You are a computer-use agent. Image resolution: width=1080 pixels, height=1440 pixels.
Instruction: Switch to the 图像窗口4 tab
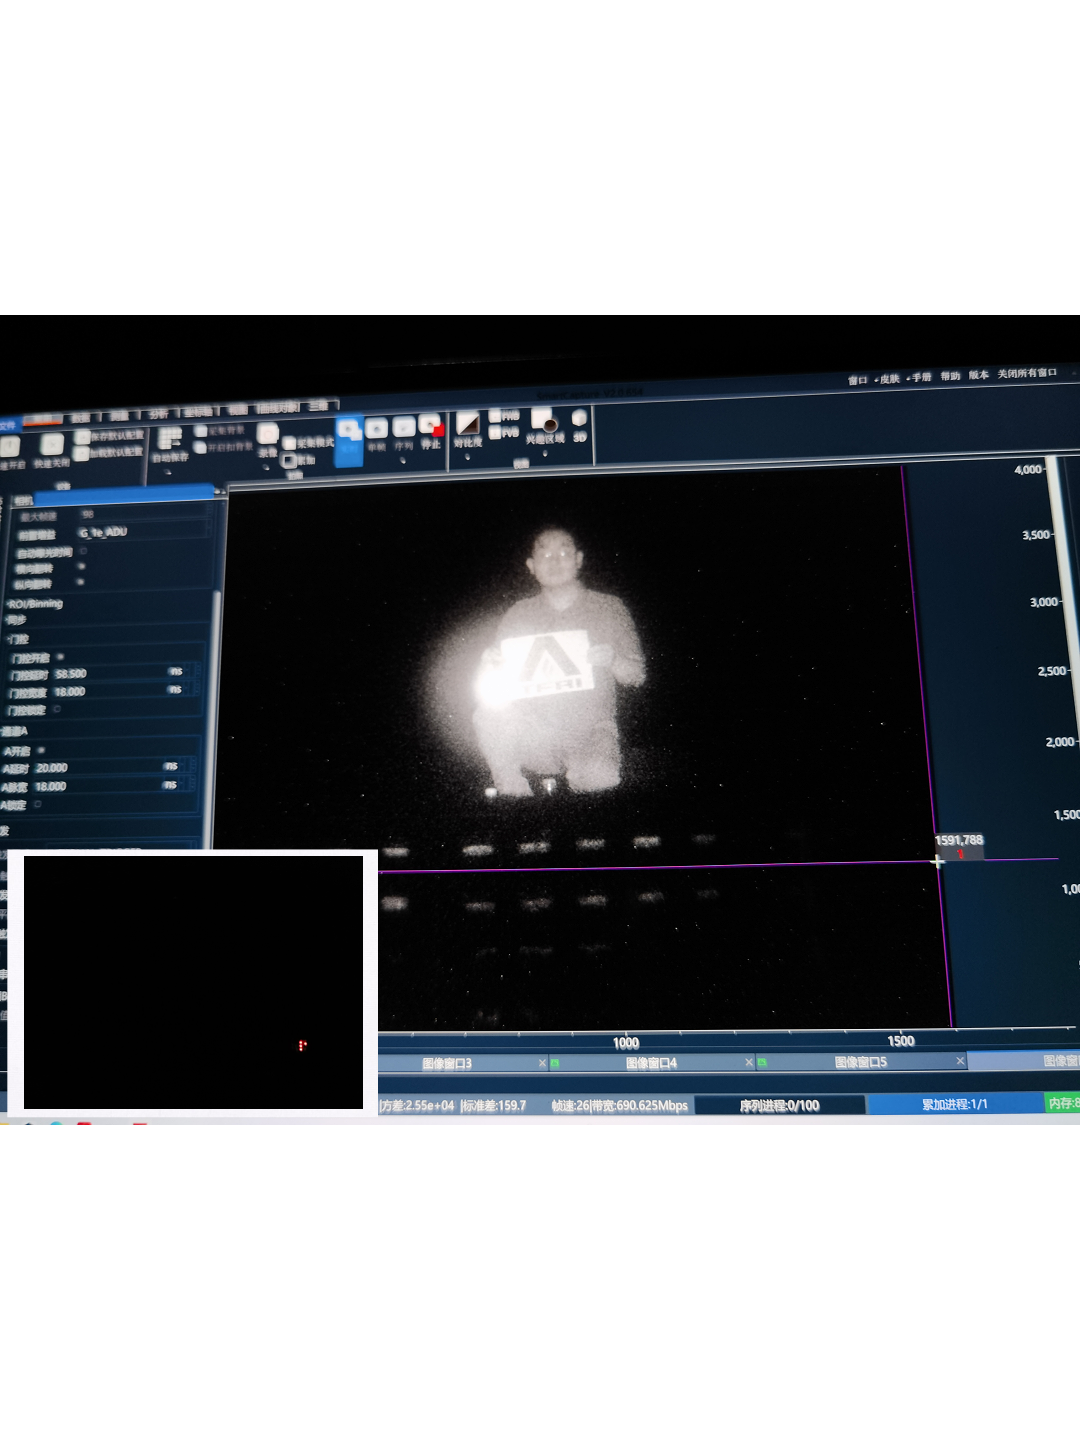click(650, 1063)
